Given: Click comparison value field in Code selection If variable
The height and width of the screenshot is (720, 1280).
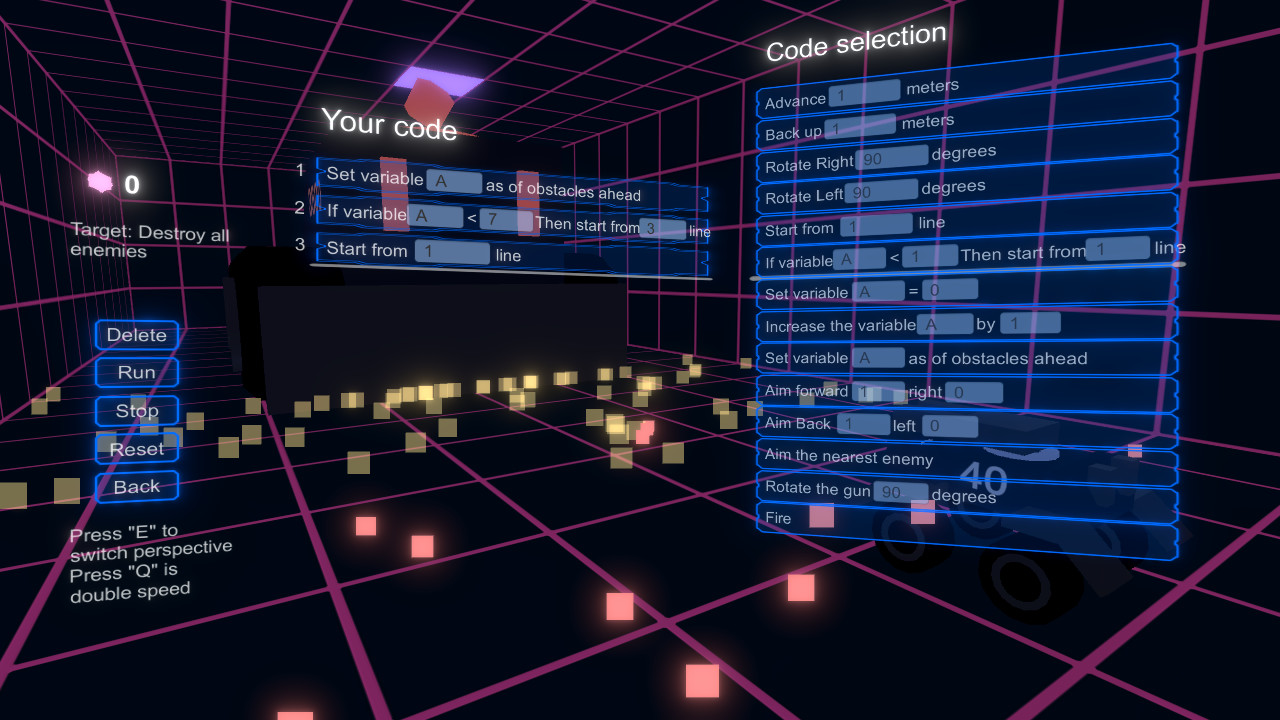Looking at the screenshot, I should tap(930, 256).
